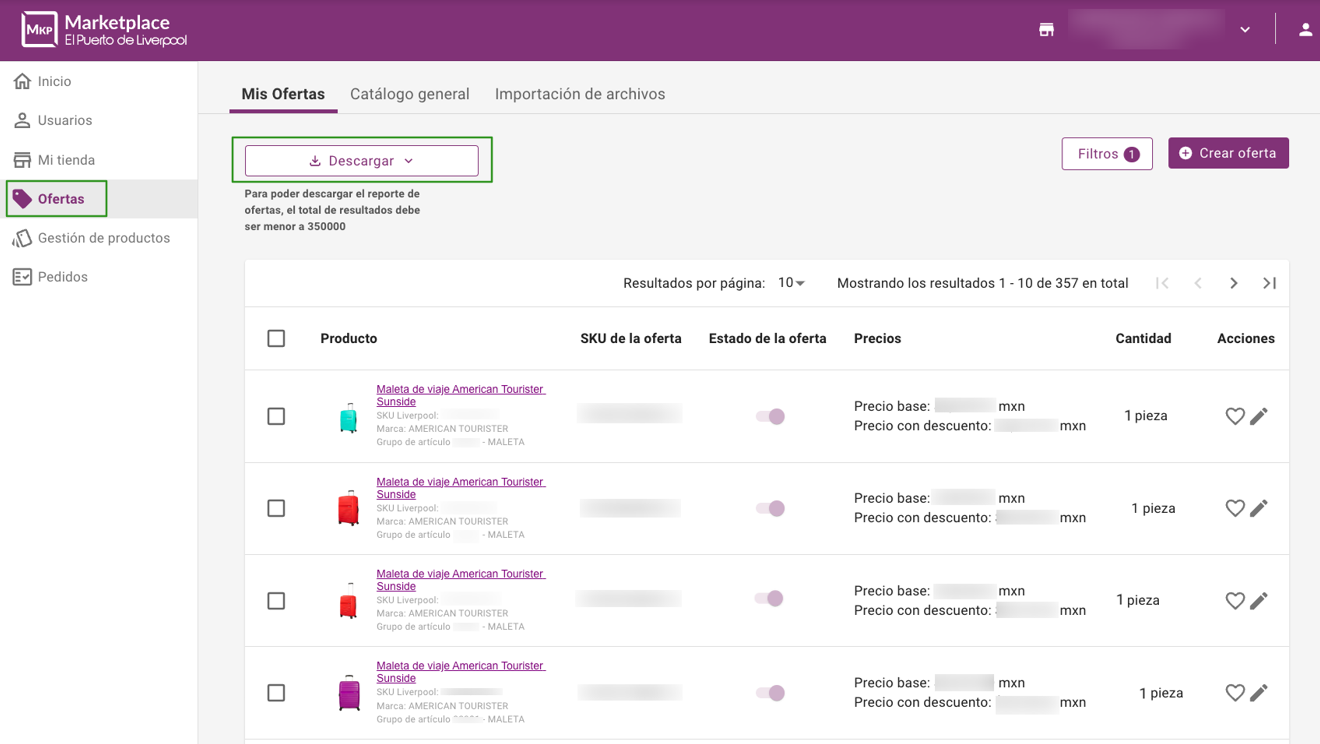Click the Cantidad column header

click(x=1143, y=339)
